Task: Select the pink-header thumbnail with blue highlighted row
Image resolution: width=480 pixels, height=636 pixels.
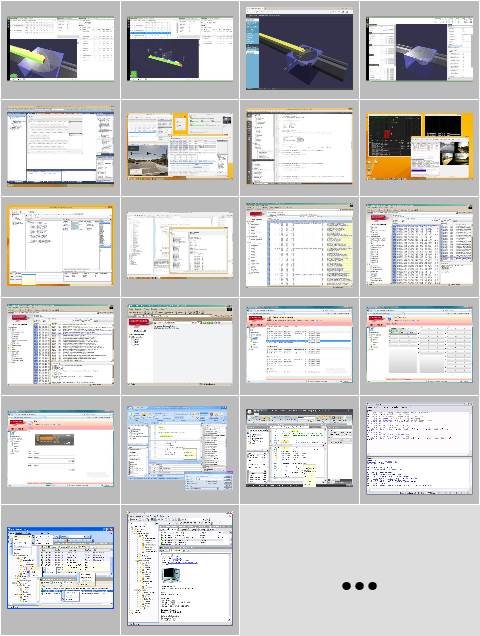Action: coord(299,345)
